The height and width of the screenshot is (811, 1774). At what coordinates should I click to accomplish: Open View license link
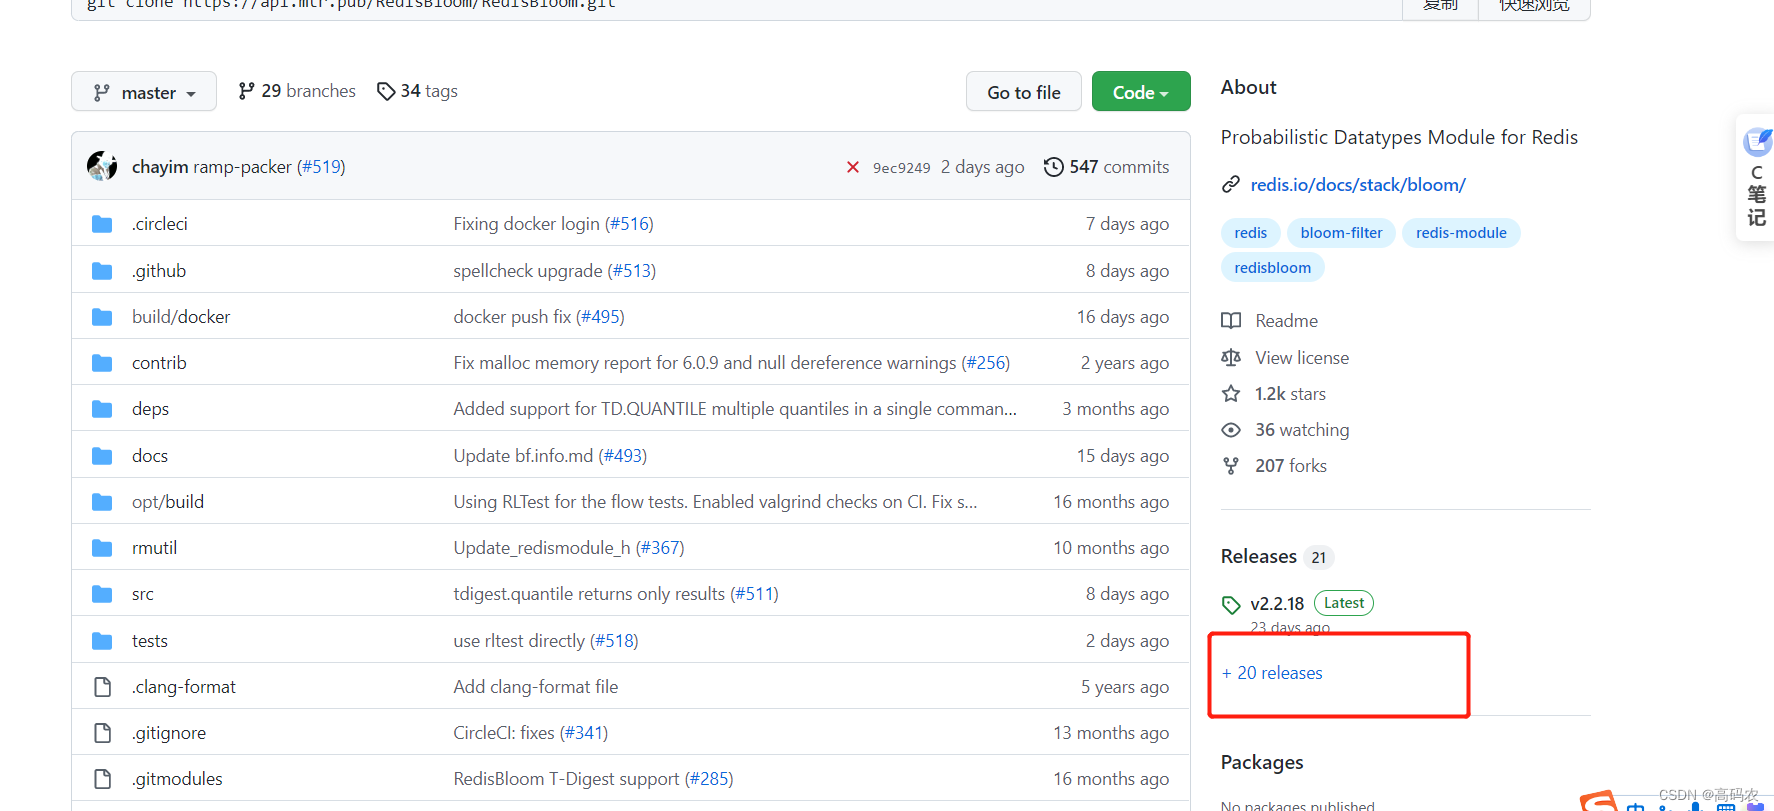coord(1302,358)
